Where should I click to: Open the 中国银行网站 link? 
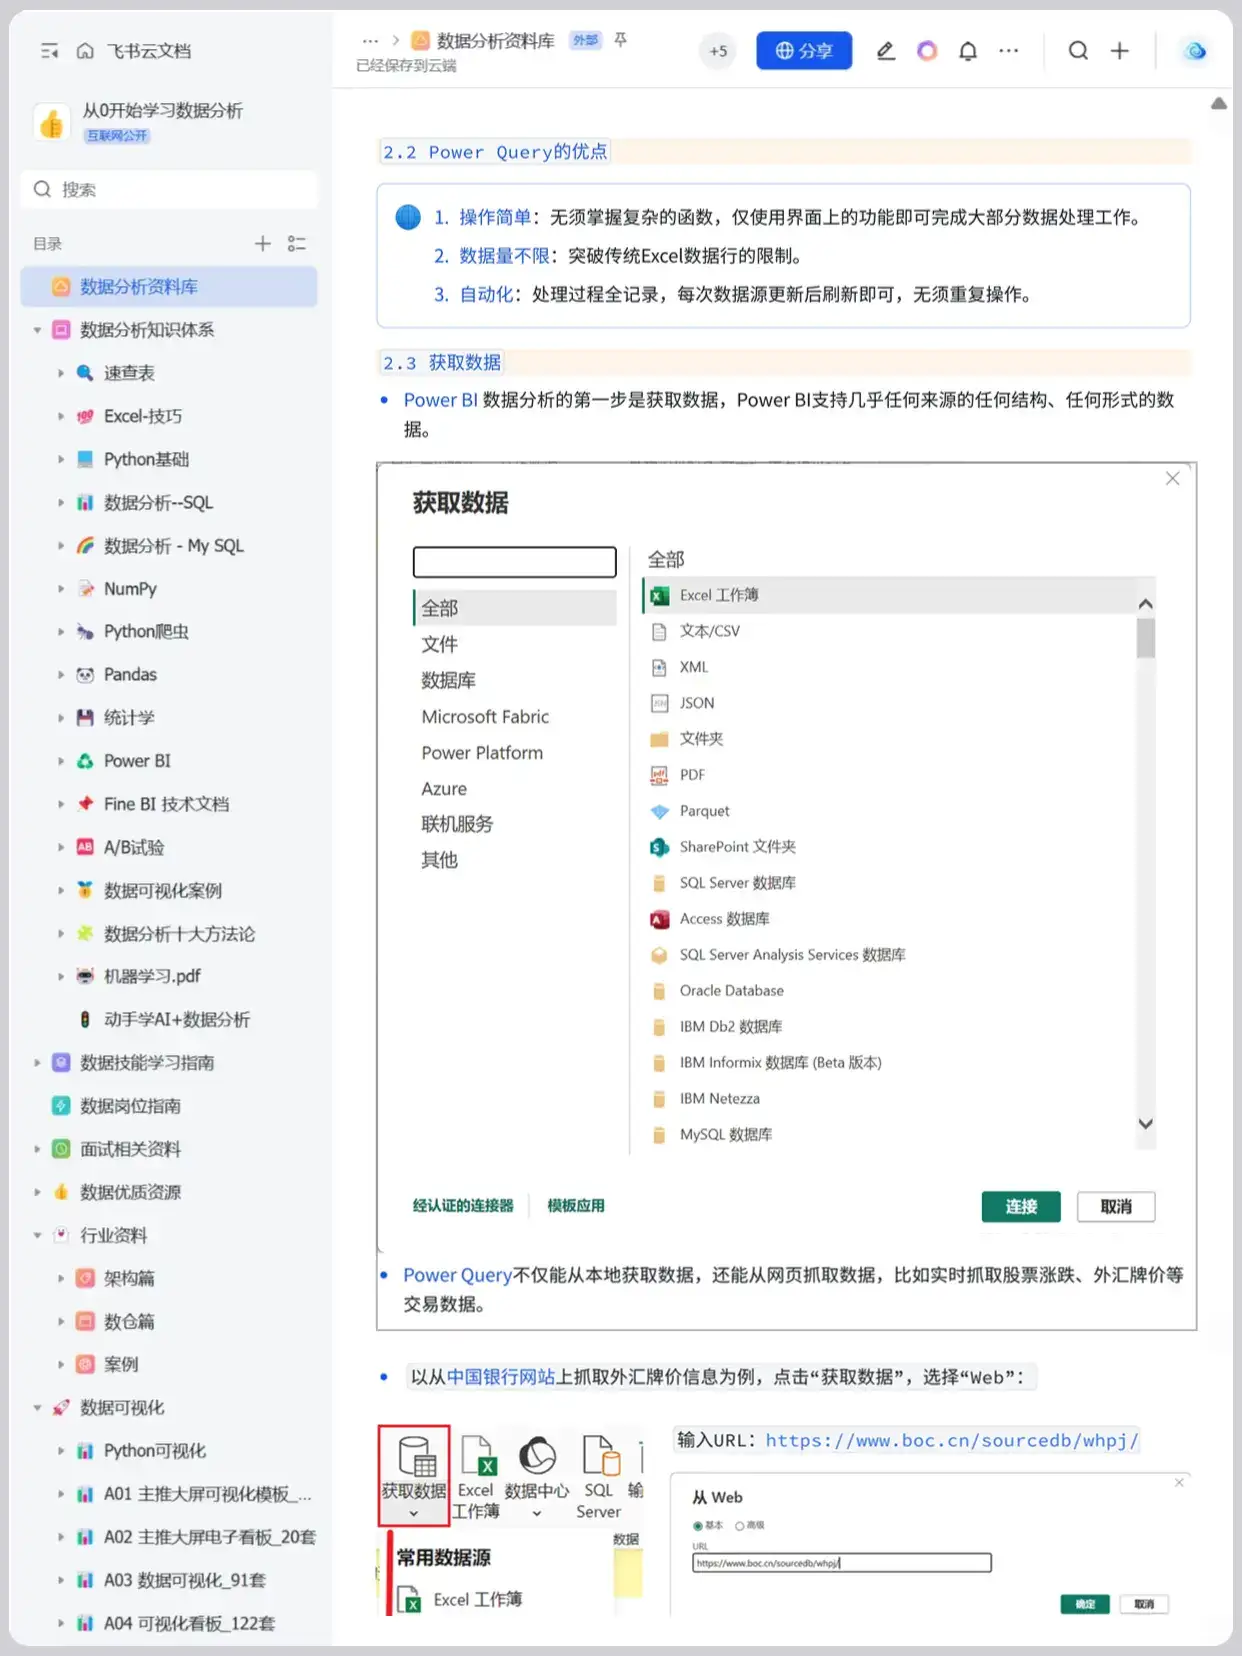tap(500, 1377)
